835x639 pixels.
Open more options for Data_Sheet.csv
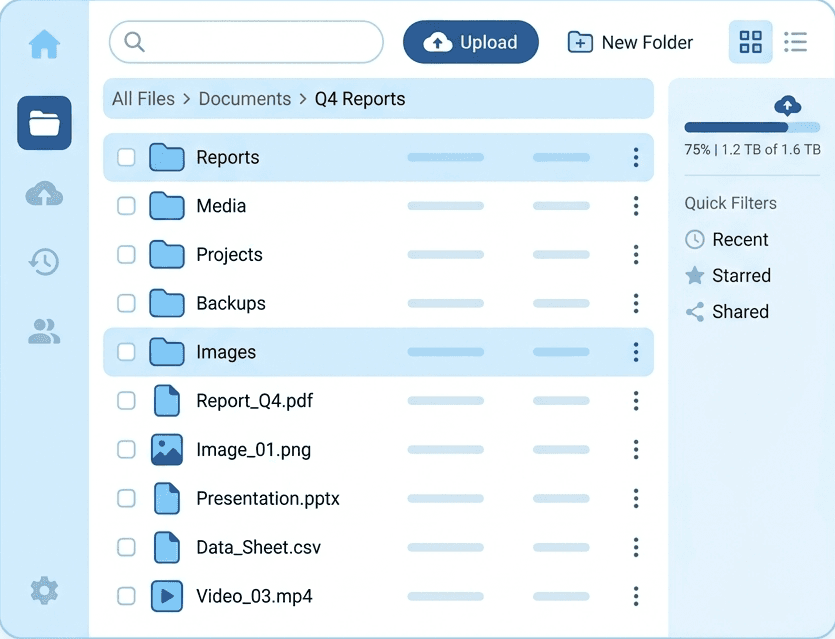[636, 547]
